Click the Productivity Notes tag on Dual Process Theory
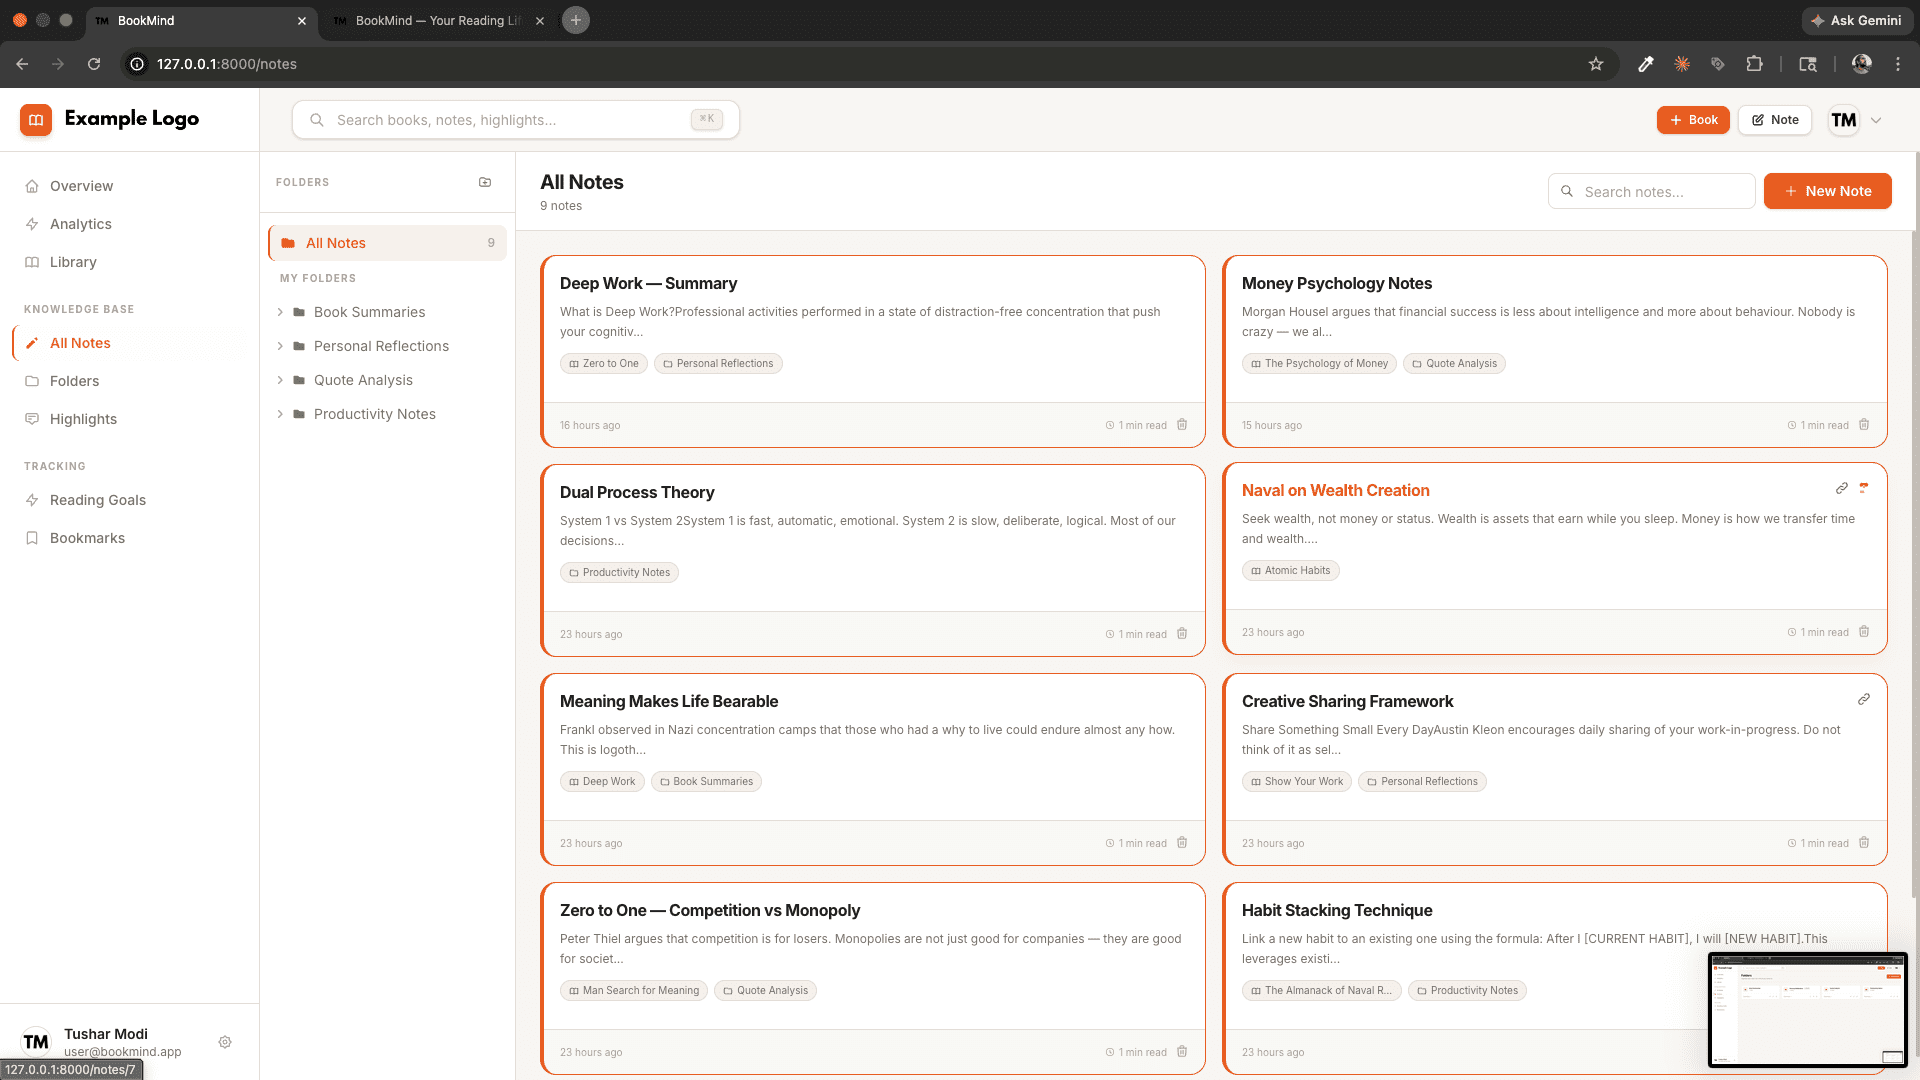 619,572
